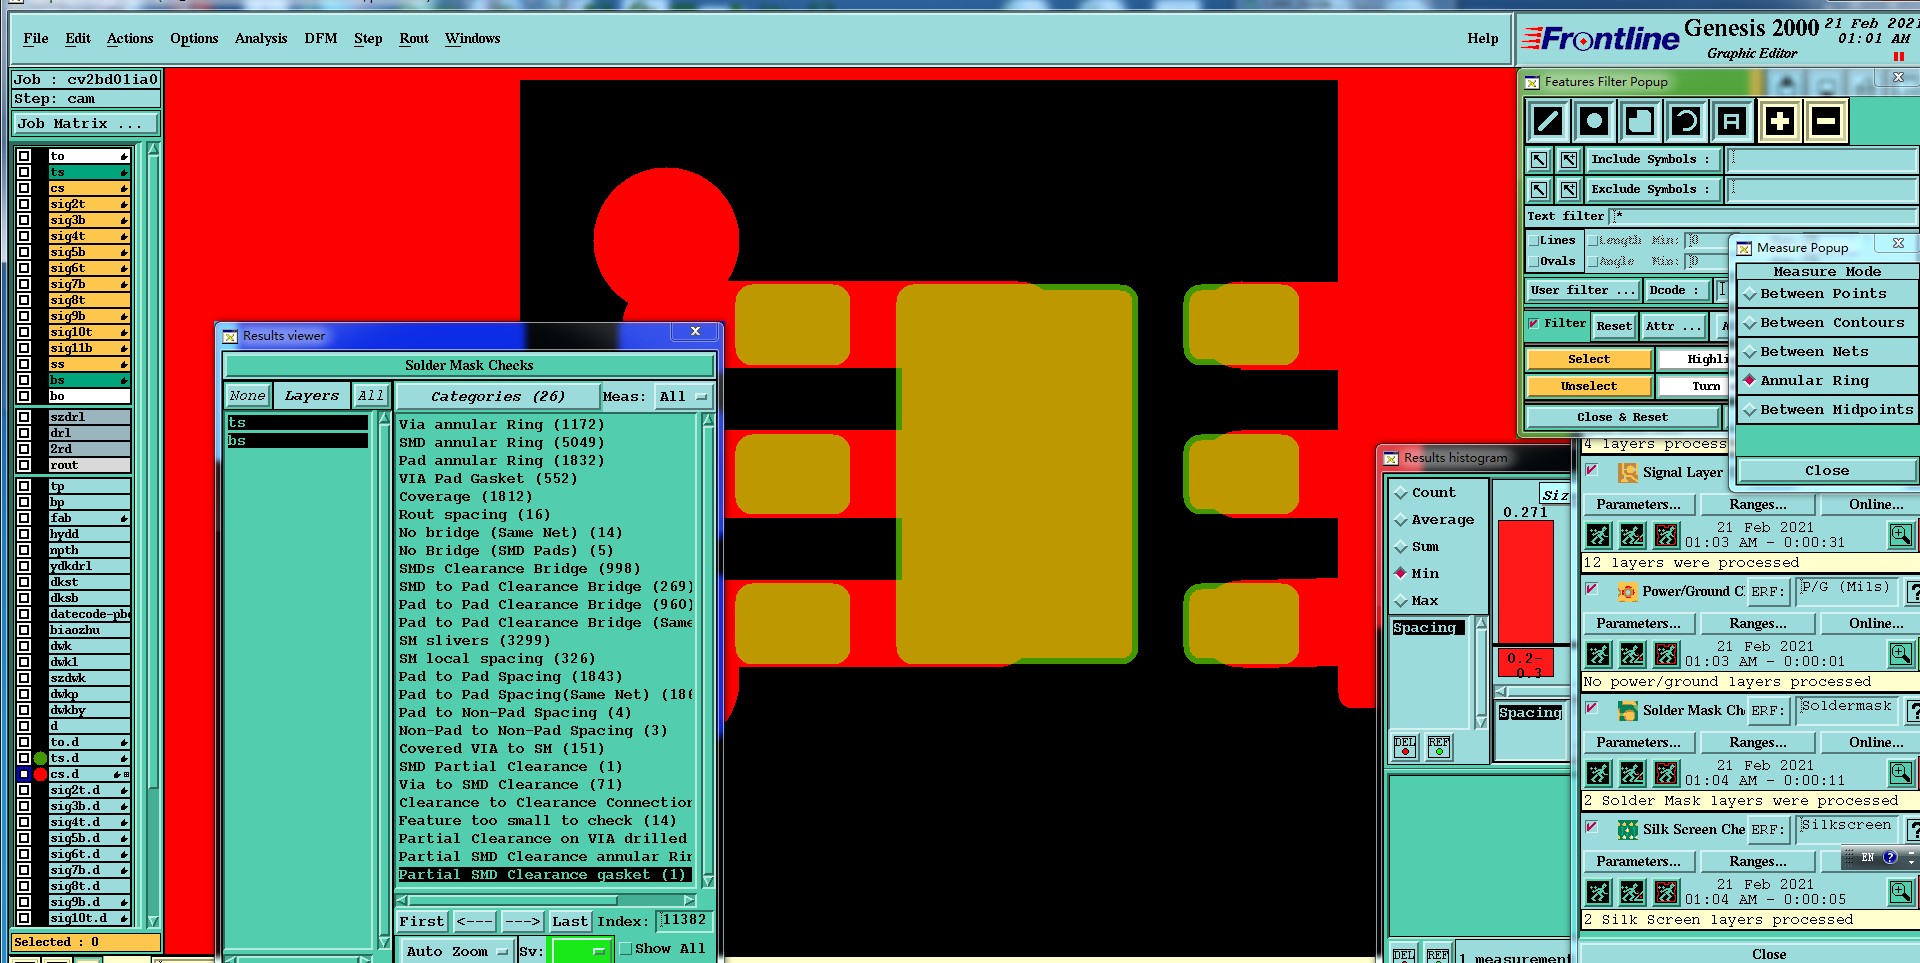
Task: Click the zoom results icon for Power/Ground
Action: (x=1900, y=655)
